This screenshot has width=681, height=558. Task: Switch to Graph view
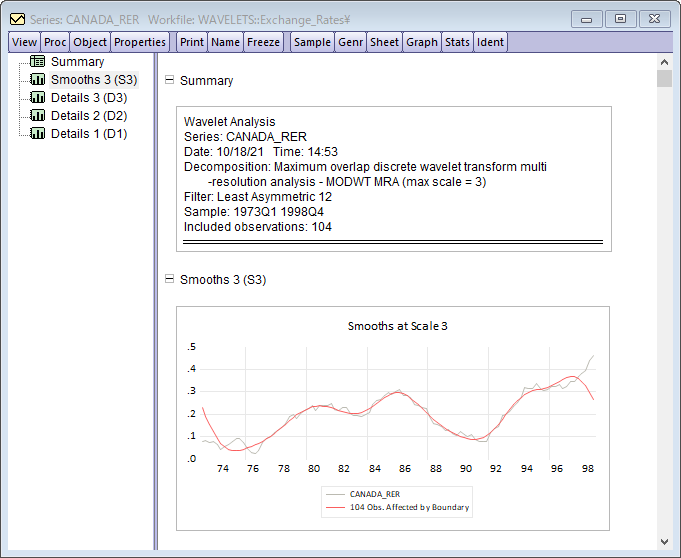coord(422,42)
